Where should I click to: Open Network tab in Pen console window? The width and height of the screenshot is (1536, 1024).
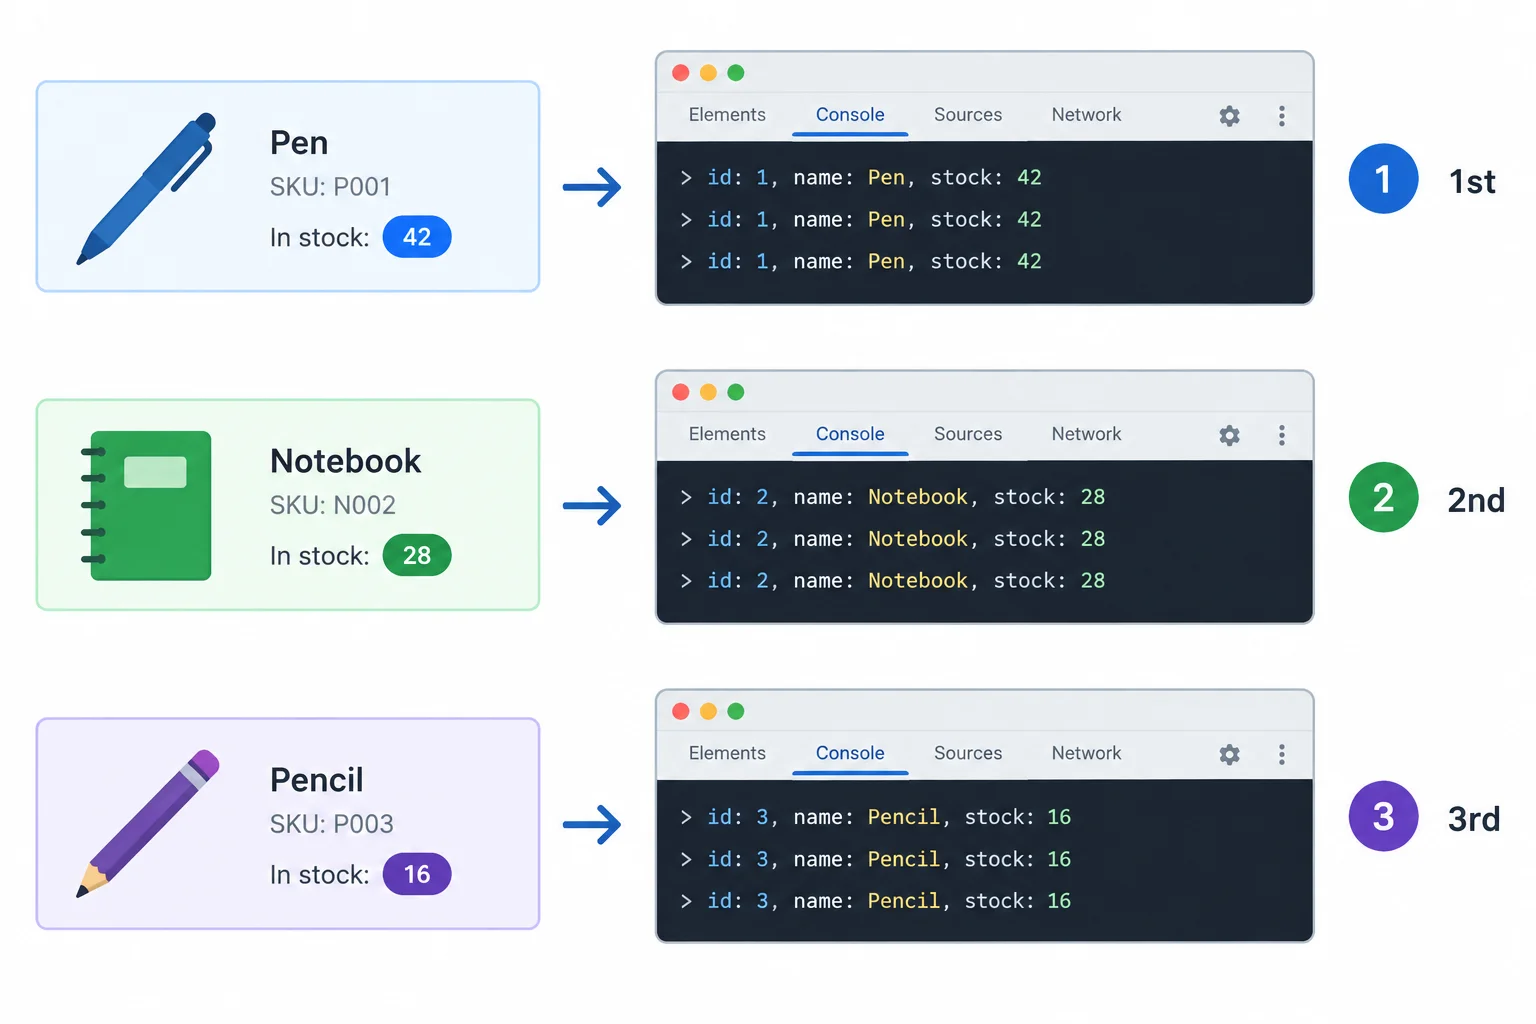tap(1086, 115)
